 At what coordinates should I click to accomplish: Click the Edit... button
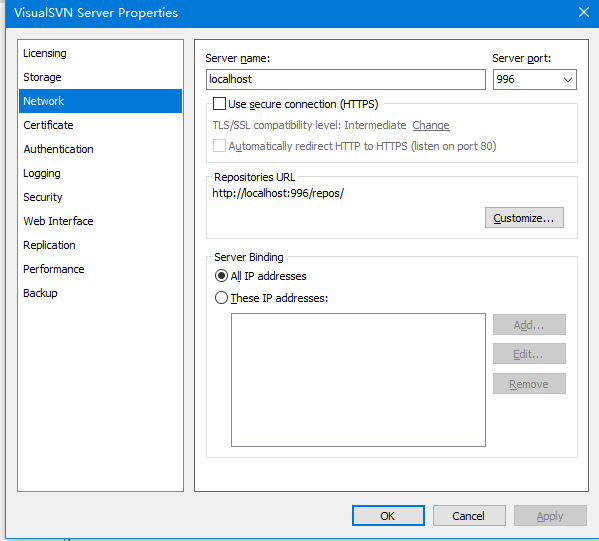point(529,354)
